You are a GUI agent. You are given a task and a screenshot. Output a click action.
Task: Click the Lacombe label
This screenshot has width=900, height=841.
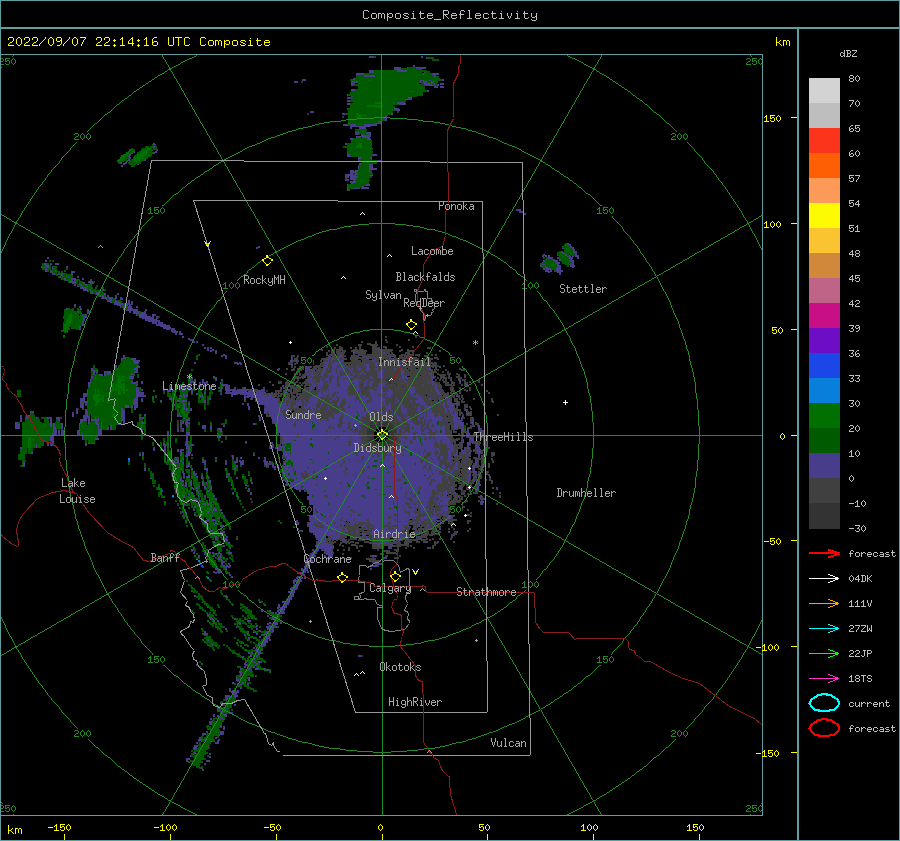point(432,251)
